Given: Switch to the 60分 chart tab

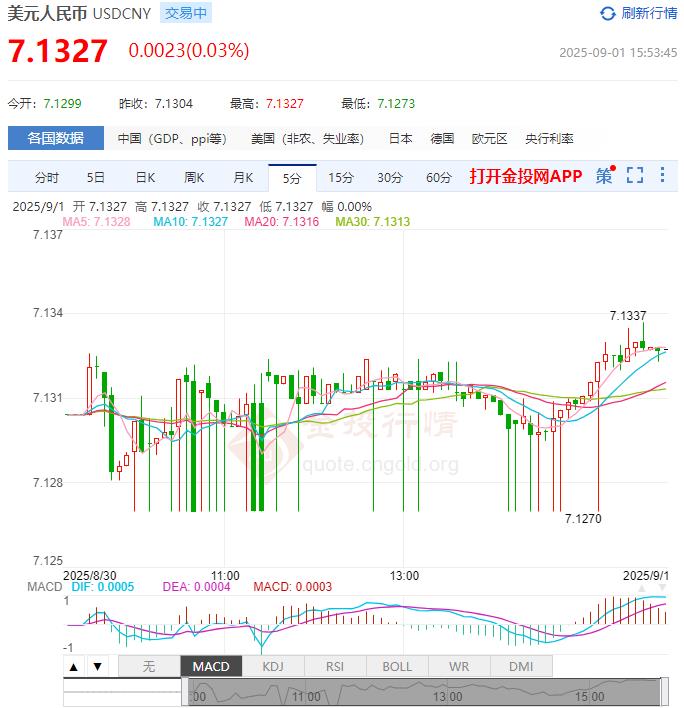Looking at the screenshot, I should pos(438,178).
